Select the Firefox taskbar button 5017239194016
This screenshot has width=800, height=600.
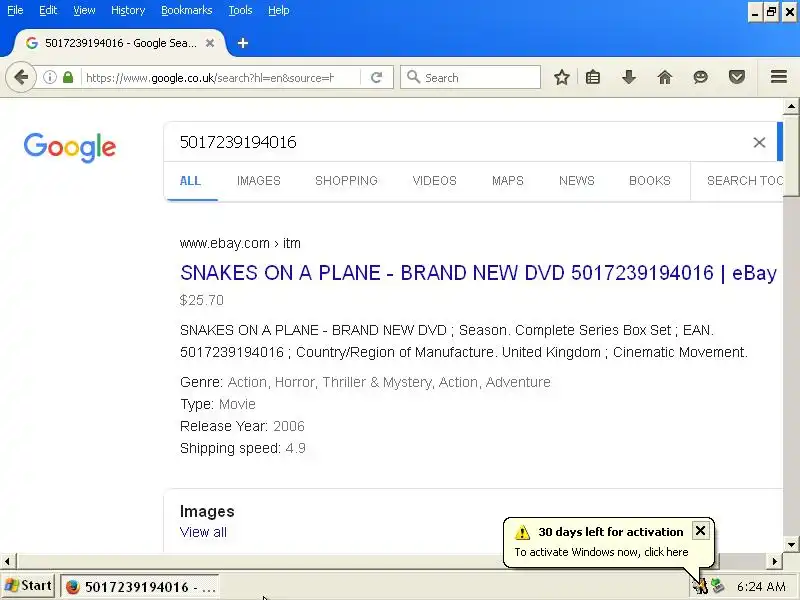[x=140, y=587]
